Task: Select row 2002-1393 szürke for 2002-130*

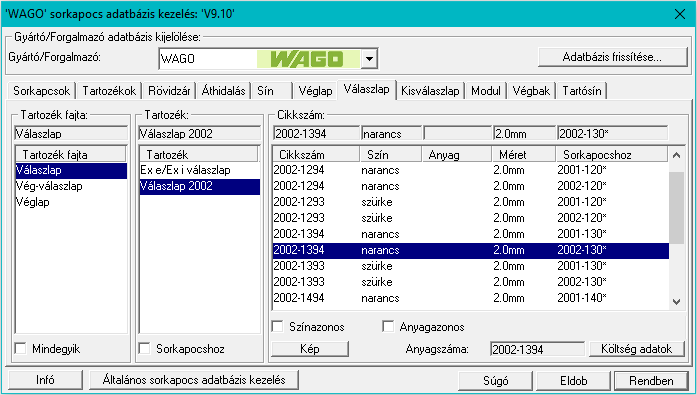Action: click(471, 282)
